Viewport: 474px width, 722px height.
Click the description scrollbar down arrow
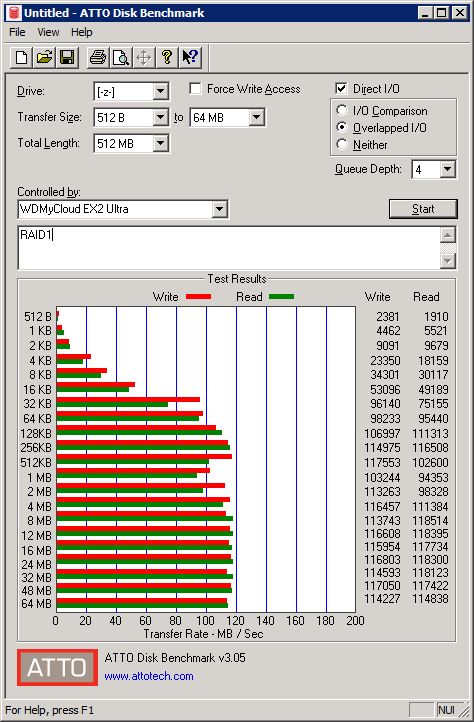(x=448, y=261)
